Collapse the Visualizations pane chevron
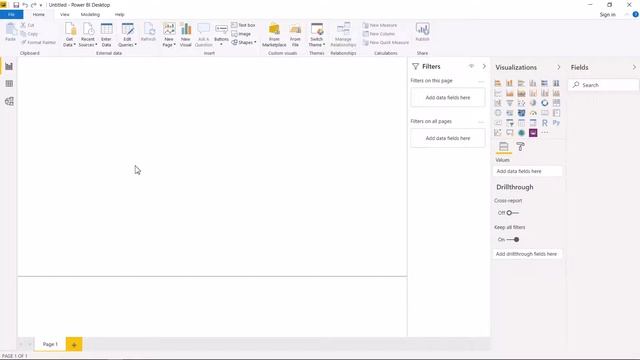 (x=558, y=67)
